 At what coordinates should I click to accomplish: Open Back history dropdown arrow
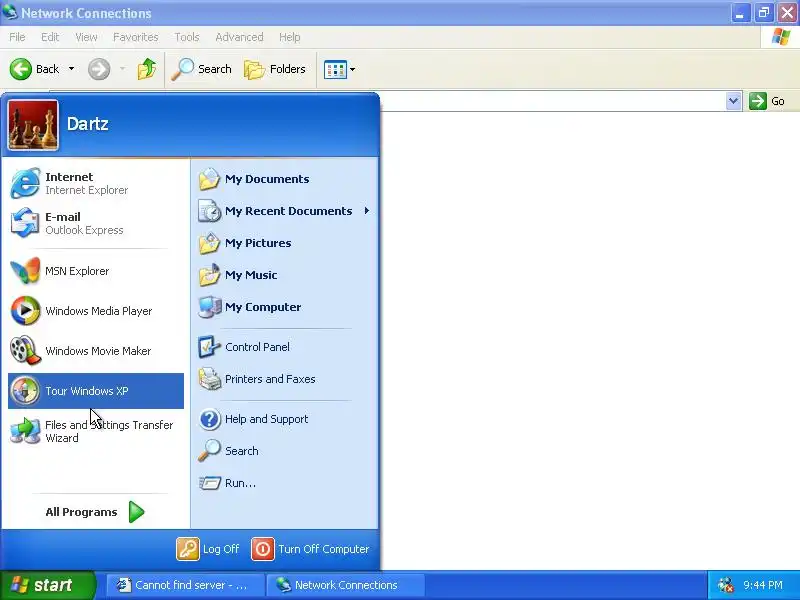pyautogui.click(x=71, y=69)
